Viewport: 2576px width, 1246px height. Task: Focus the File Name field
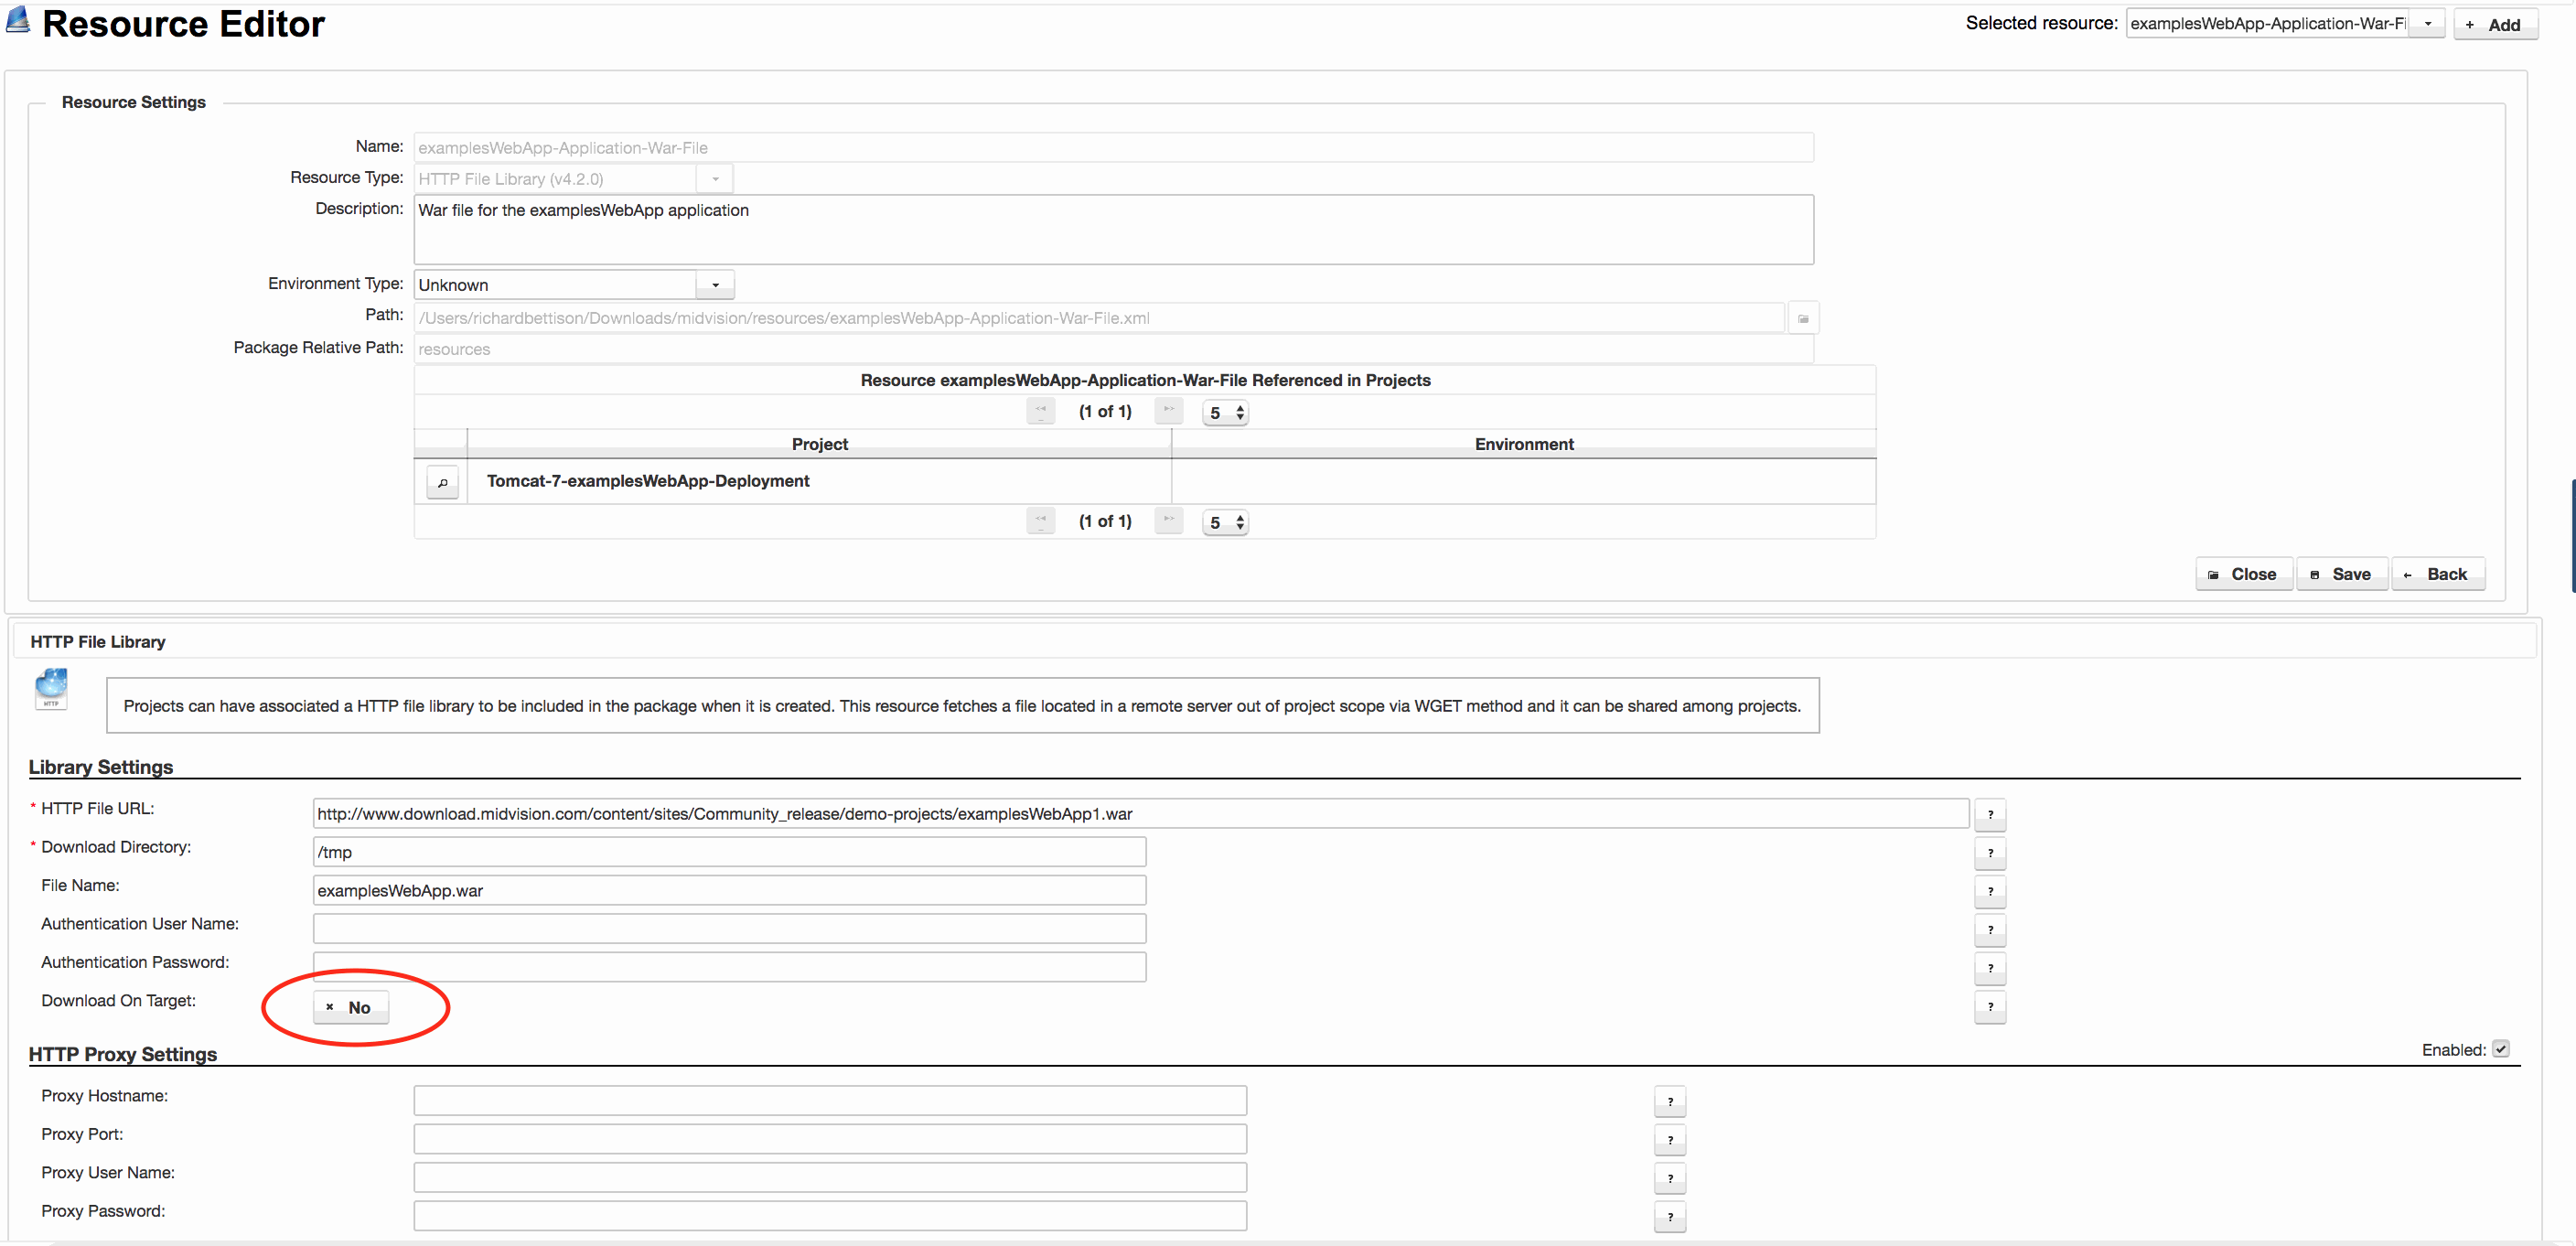(x=730, y=890)
